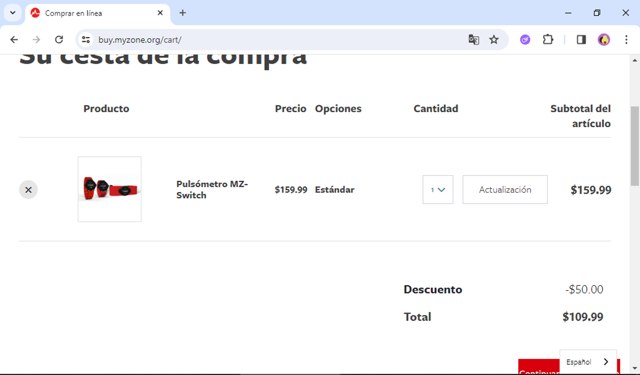Click the vertical page scrollbar thumb

click(x=635, y=146)
